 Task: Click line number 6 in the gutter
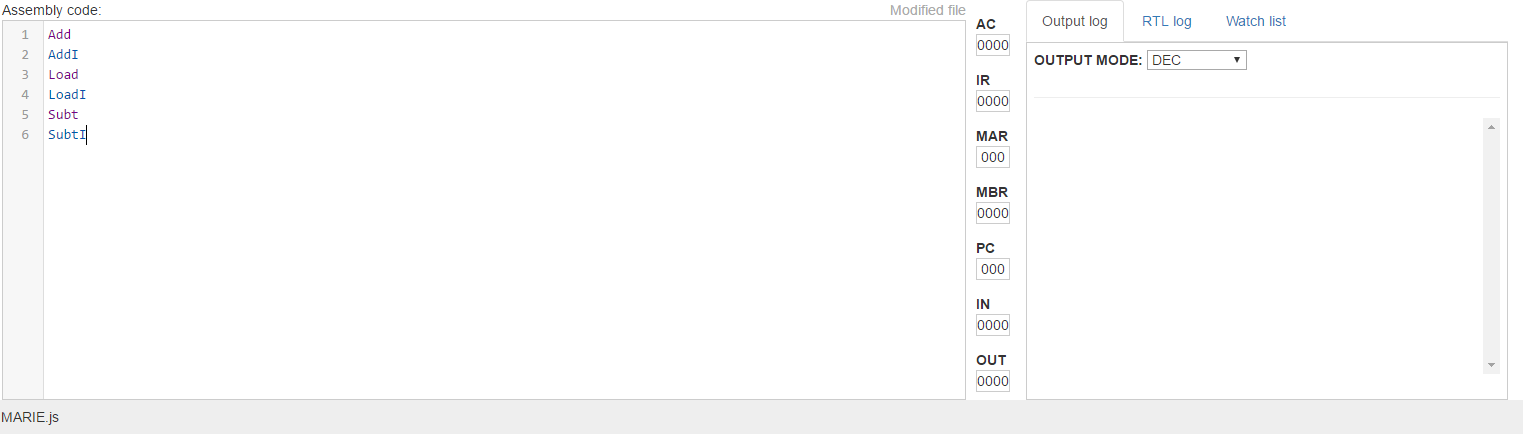coord(24,134)
